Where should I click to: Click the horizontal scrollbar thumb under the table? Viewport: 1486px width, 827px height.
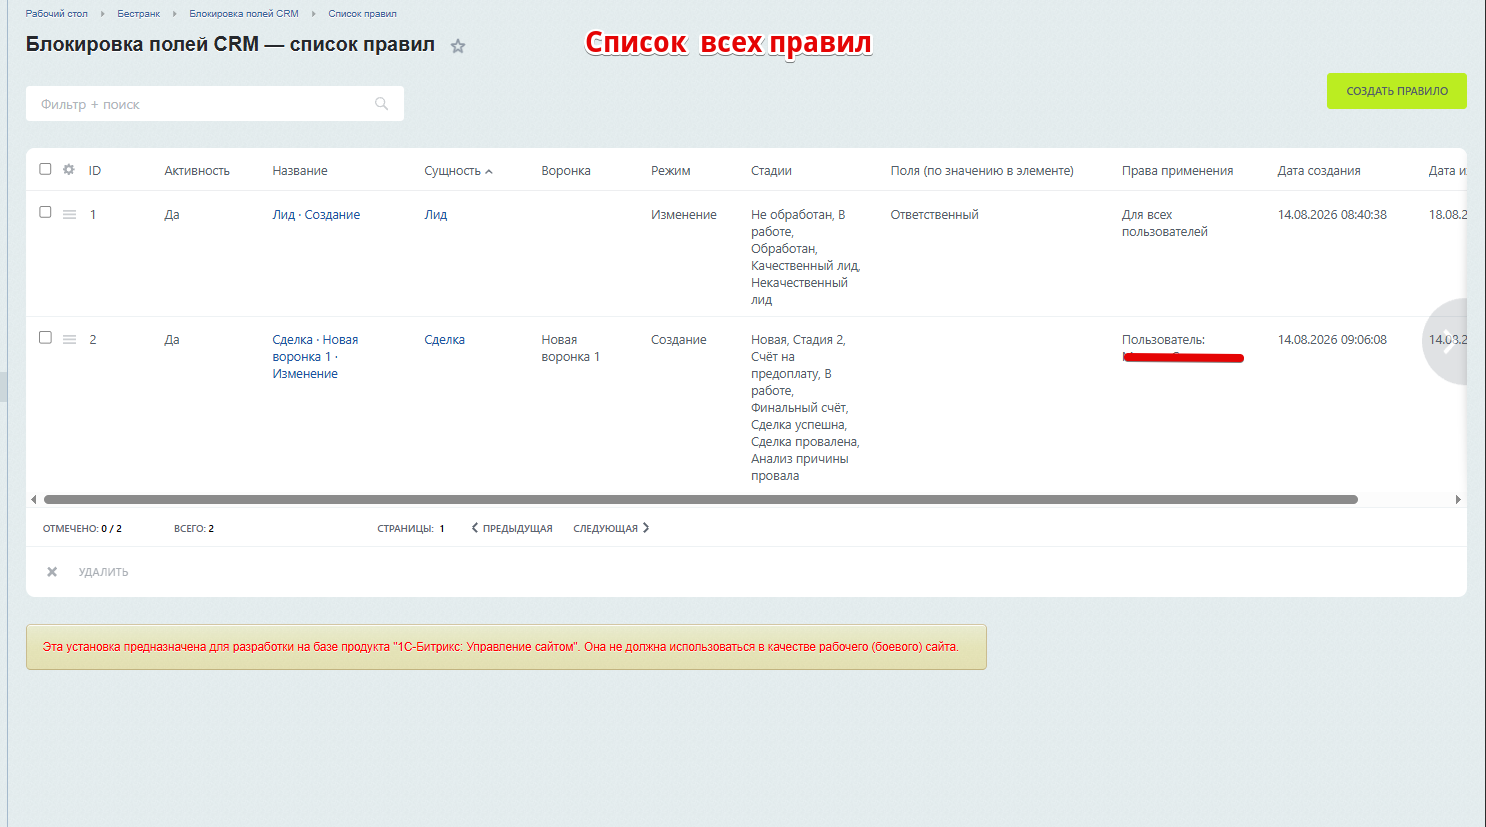(701, 499)
